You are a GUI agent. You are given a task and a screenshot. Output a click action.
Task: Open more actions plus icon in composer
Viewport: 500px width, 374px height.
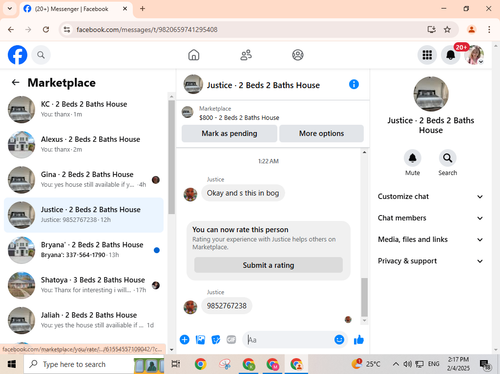(184, 340)
